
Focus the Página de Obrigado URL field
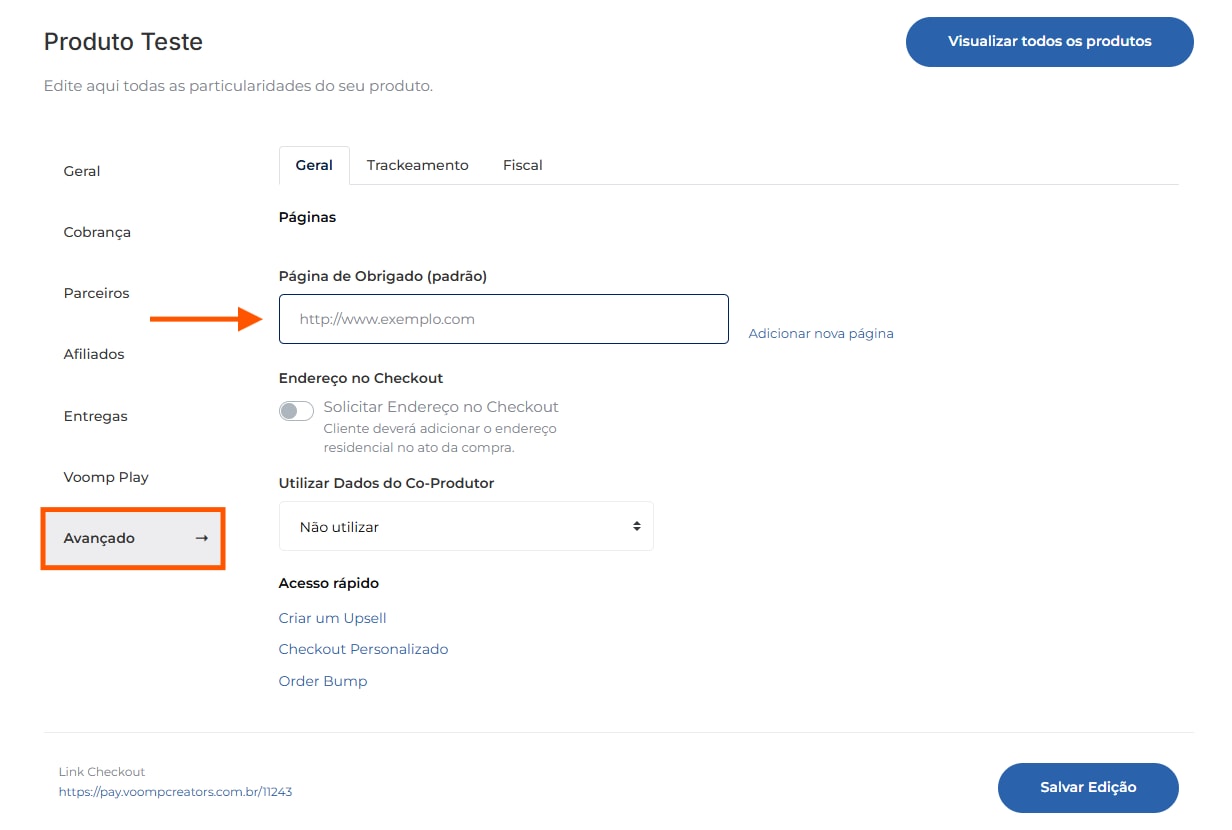pyautogui.click(x=503, y=319)
